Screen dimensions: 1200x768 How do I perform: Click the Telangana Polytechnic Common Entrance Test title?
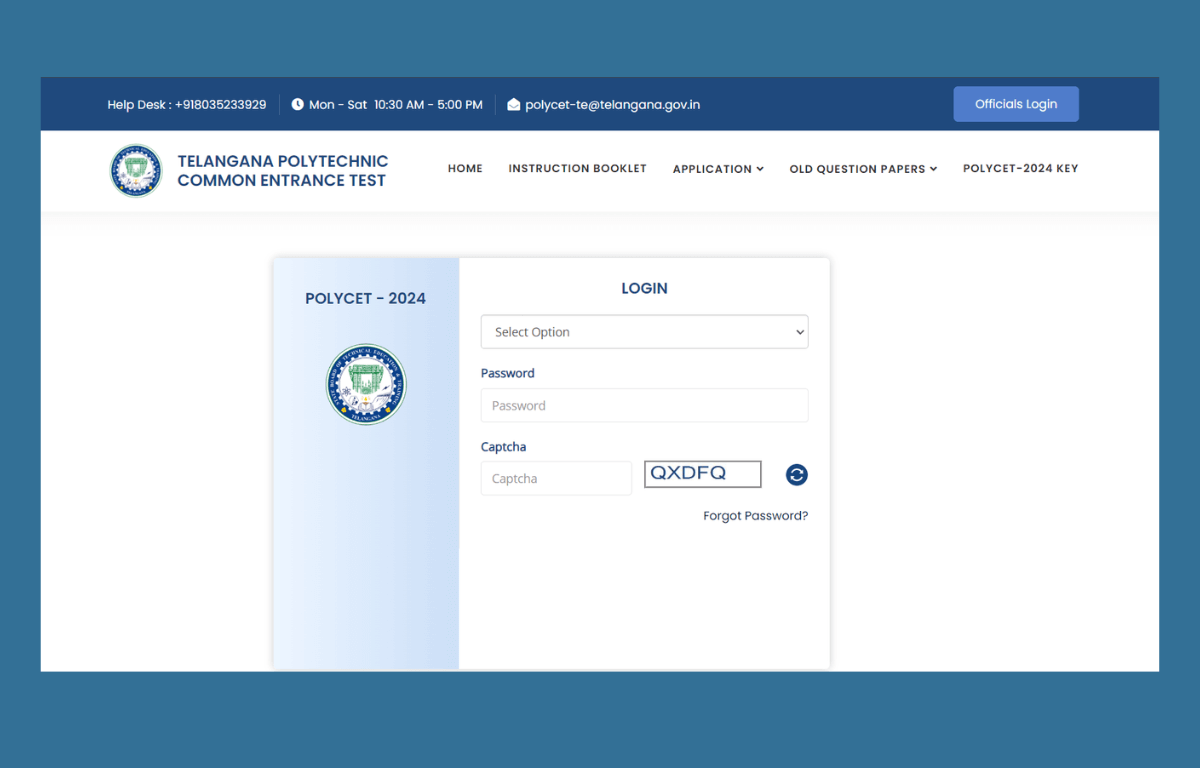point(282,170)
